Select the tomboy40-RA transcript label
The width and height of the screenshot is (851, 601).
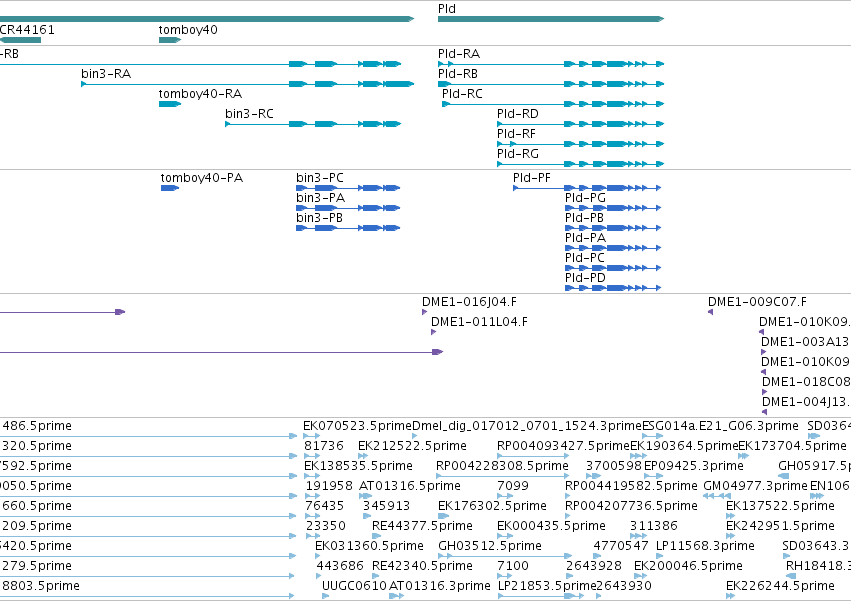click(200, 94)
